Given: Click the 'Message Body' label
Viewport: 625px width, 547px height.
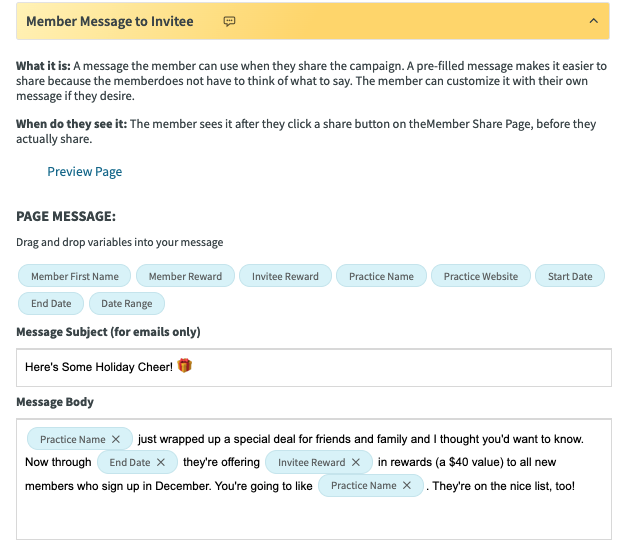Looking at the screenshot, I should pyautogui.click(x=55, y=402).
